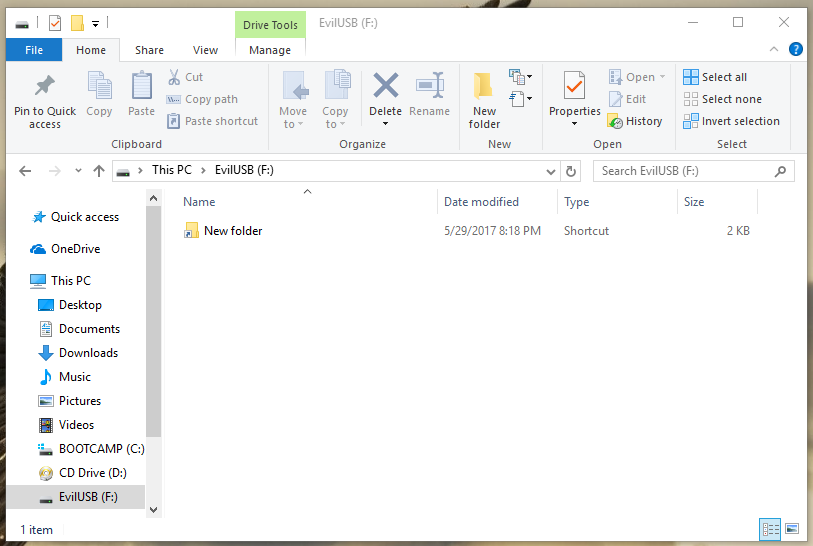Screen dimensions: 813x546
Task: Open the Move to menu
Action: [293, 100]
